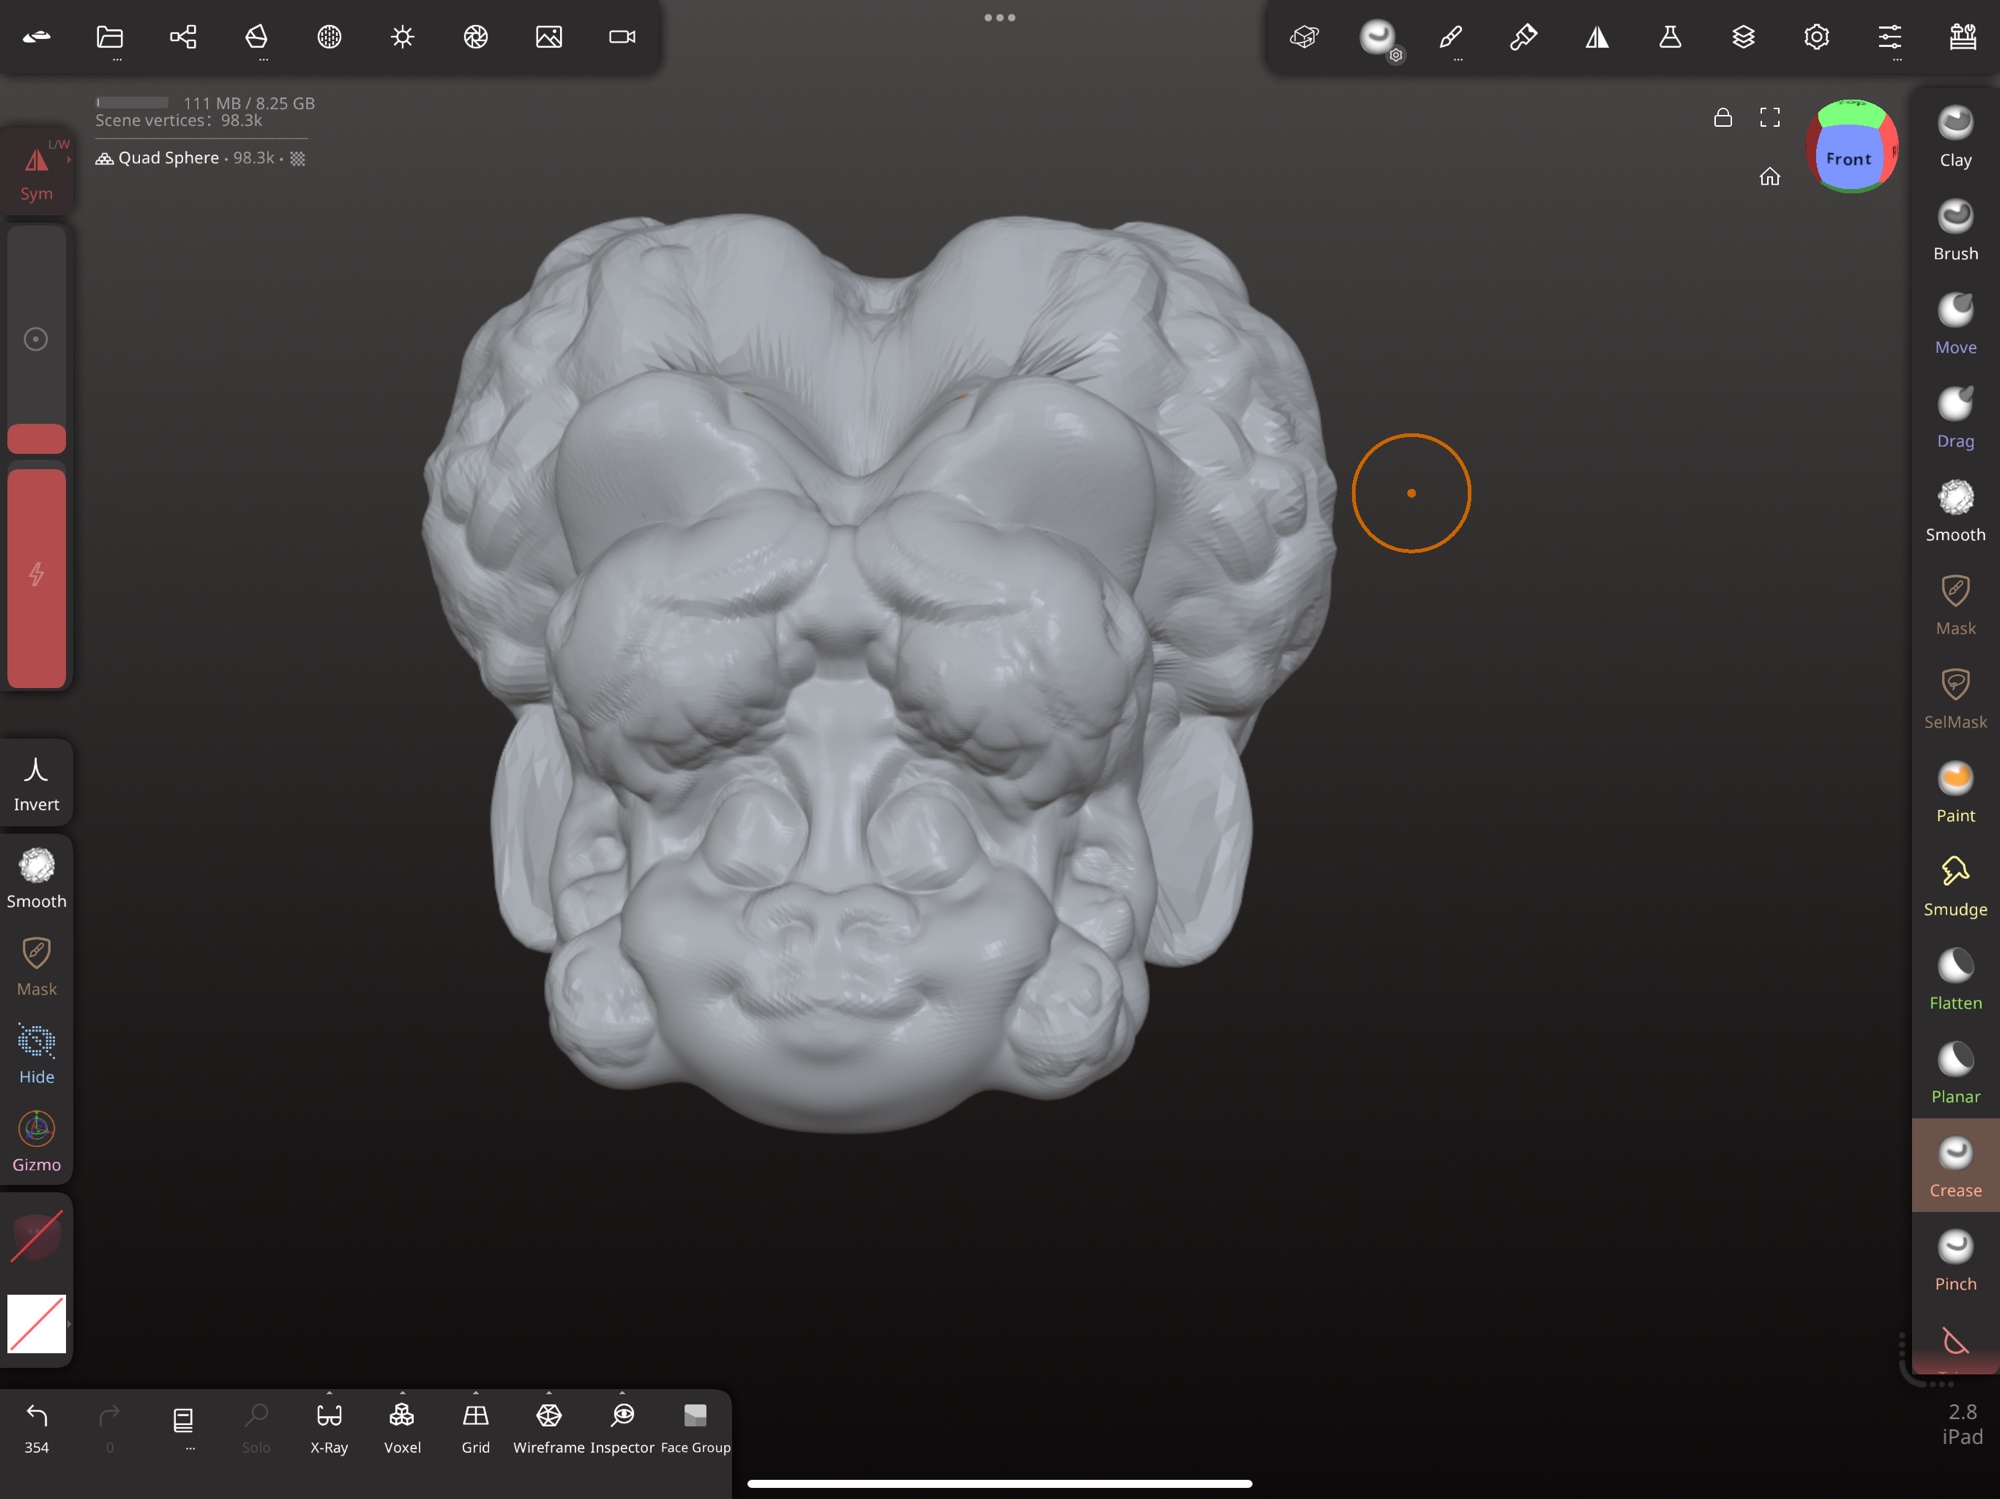This screenshot has height=1499, width=2000.
Task: Expand the Voxel remesh options
Action: (402, 1393)
